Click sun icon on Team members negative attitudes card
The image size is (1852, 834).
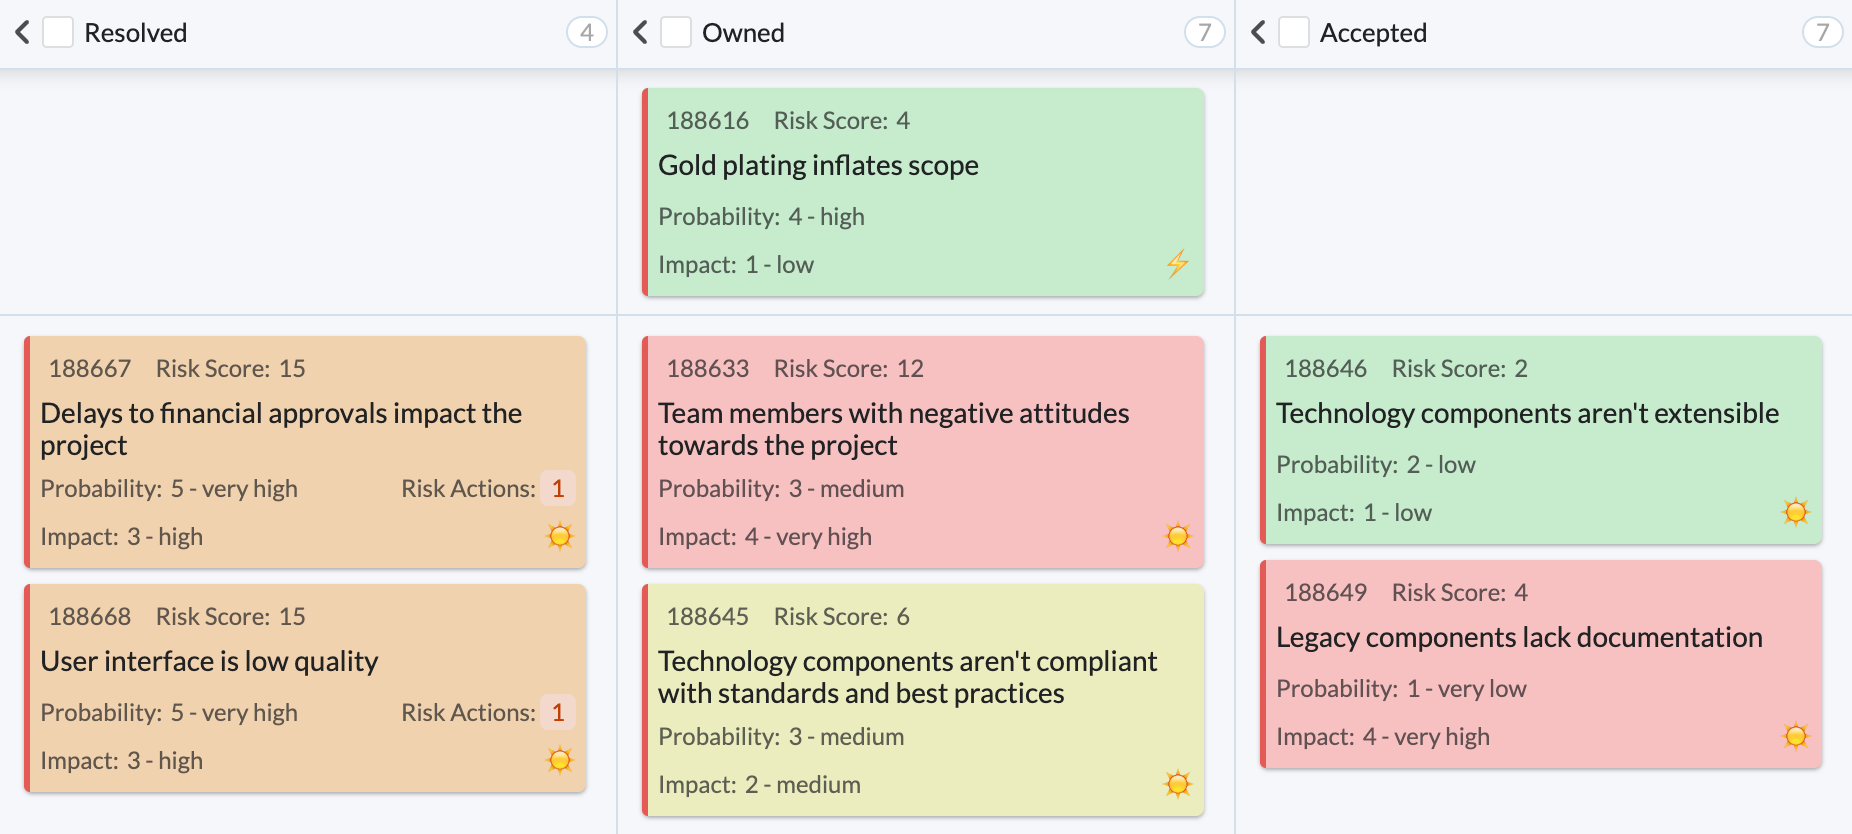[x=1178, y=536]
